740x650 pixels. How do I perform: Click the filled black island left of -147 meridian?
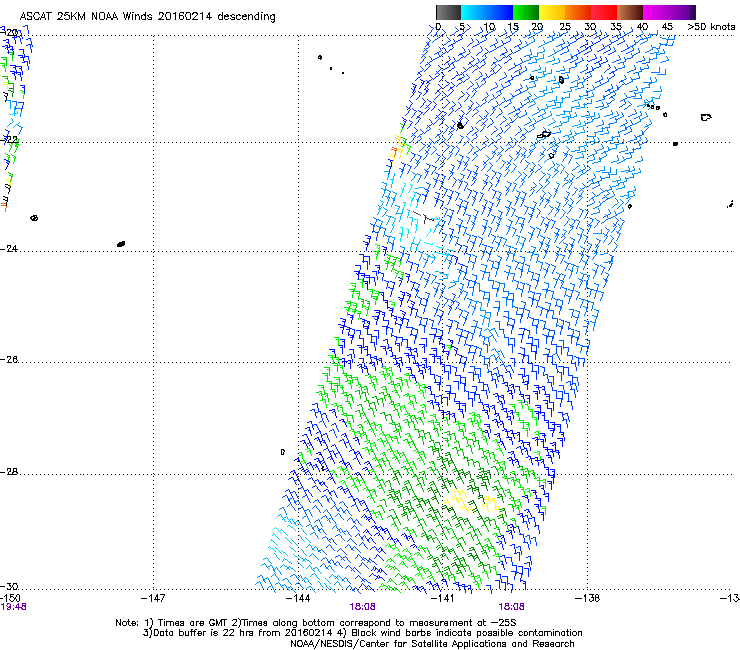(121, 244)
